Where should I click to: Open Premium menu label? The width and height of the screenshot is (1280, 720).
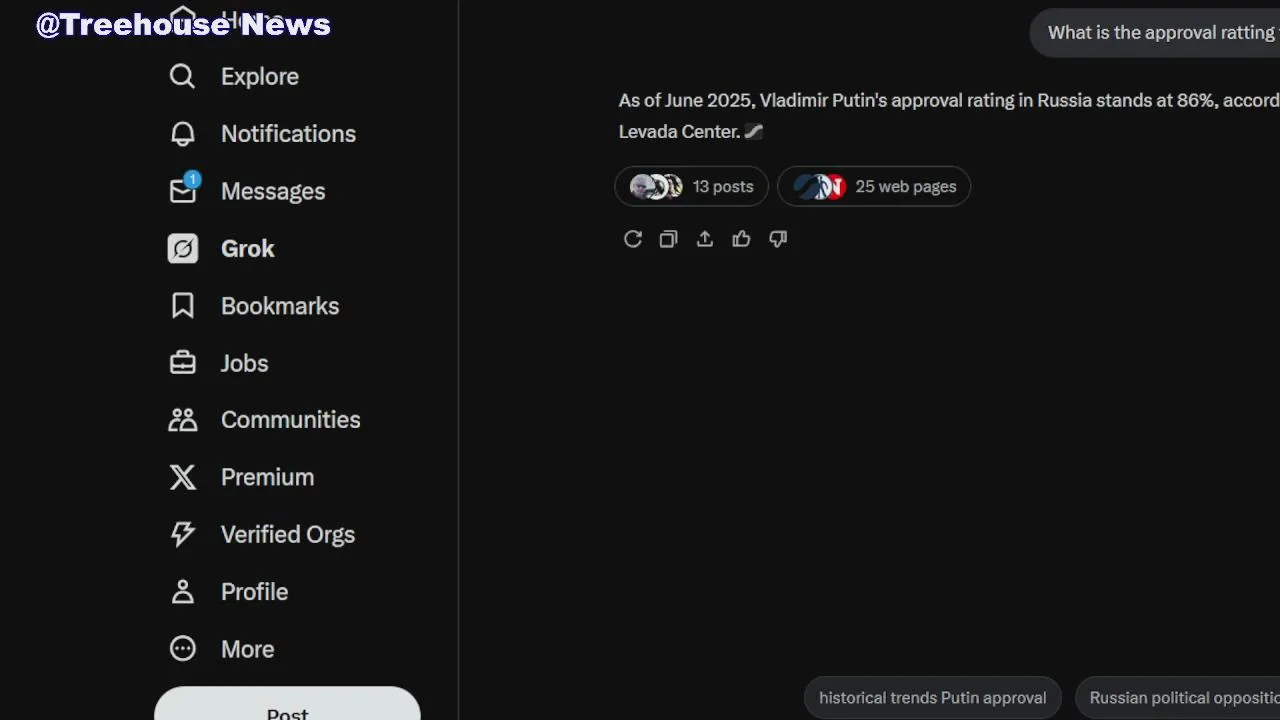tap(267, 477)
